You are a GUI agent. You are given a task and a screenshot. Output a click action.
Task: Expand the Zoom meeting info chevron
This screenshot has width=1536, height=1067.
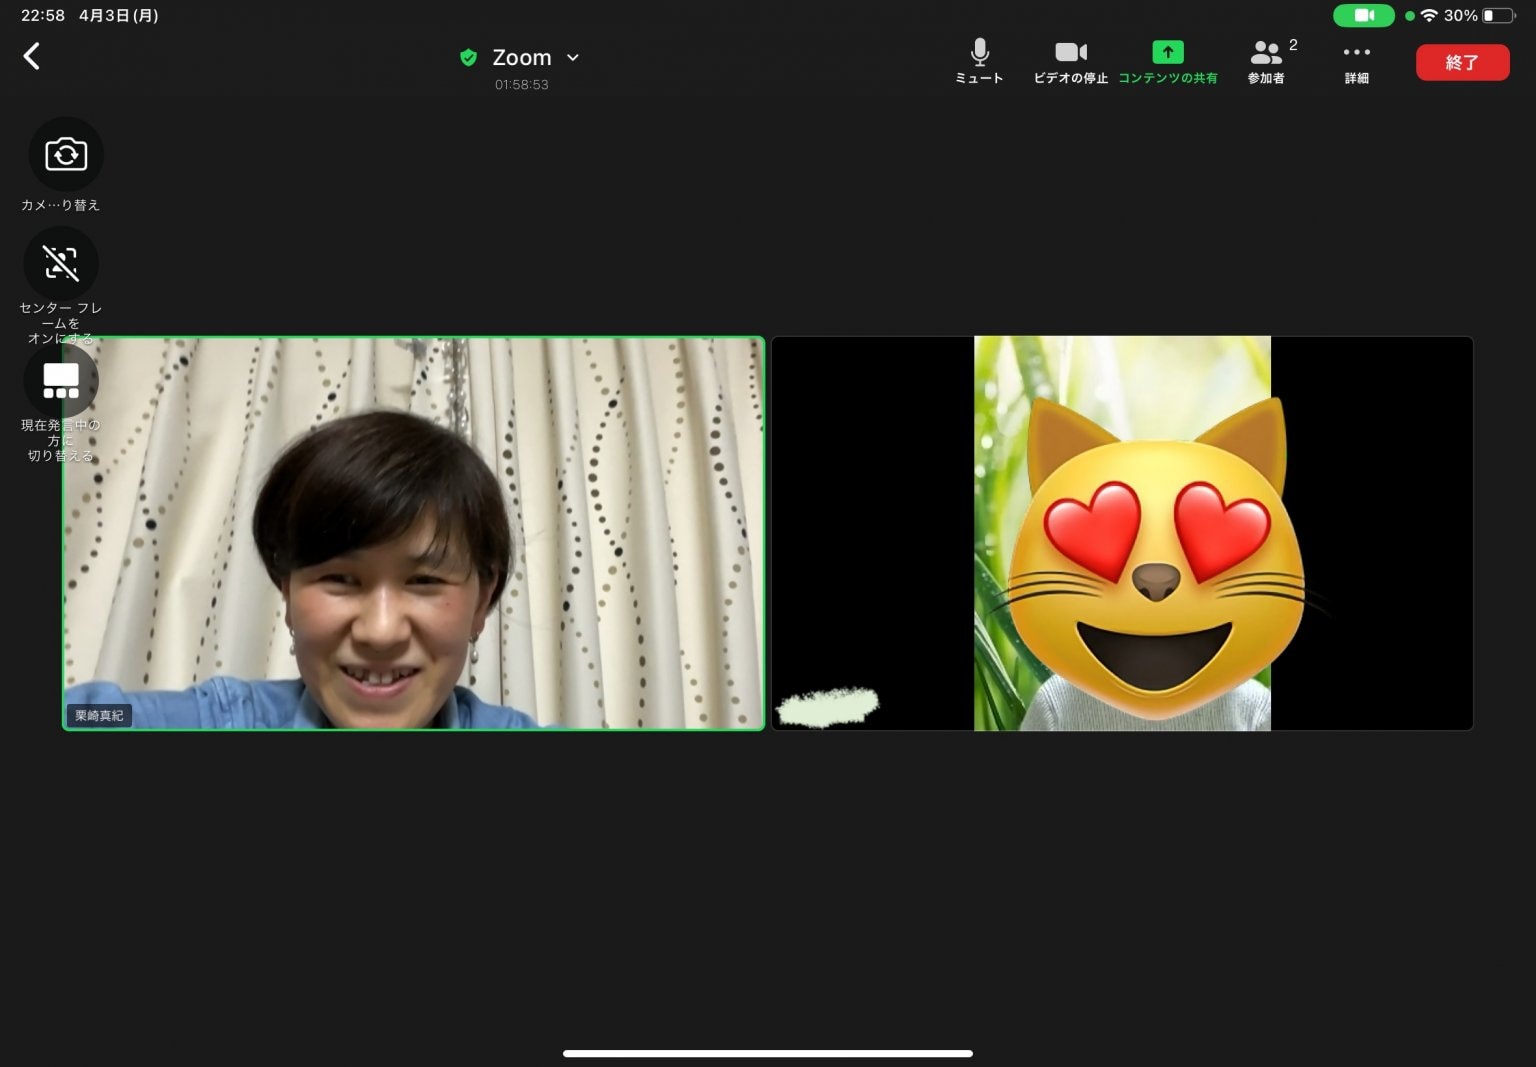point(573,58)
